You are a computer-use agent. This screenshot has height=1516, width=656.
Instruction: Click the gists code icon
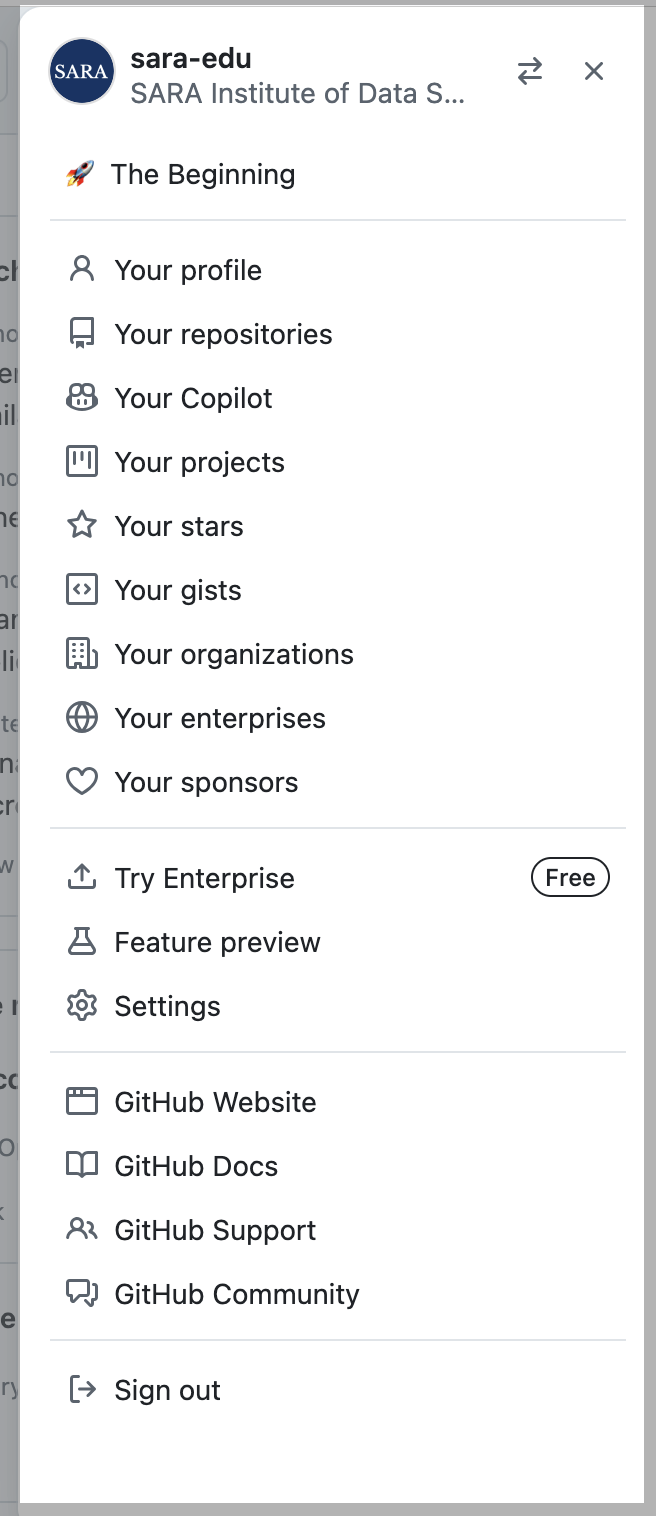coord(81,590)
